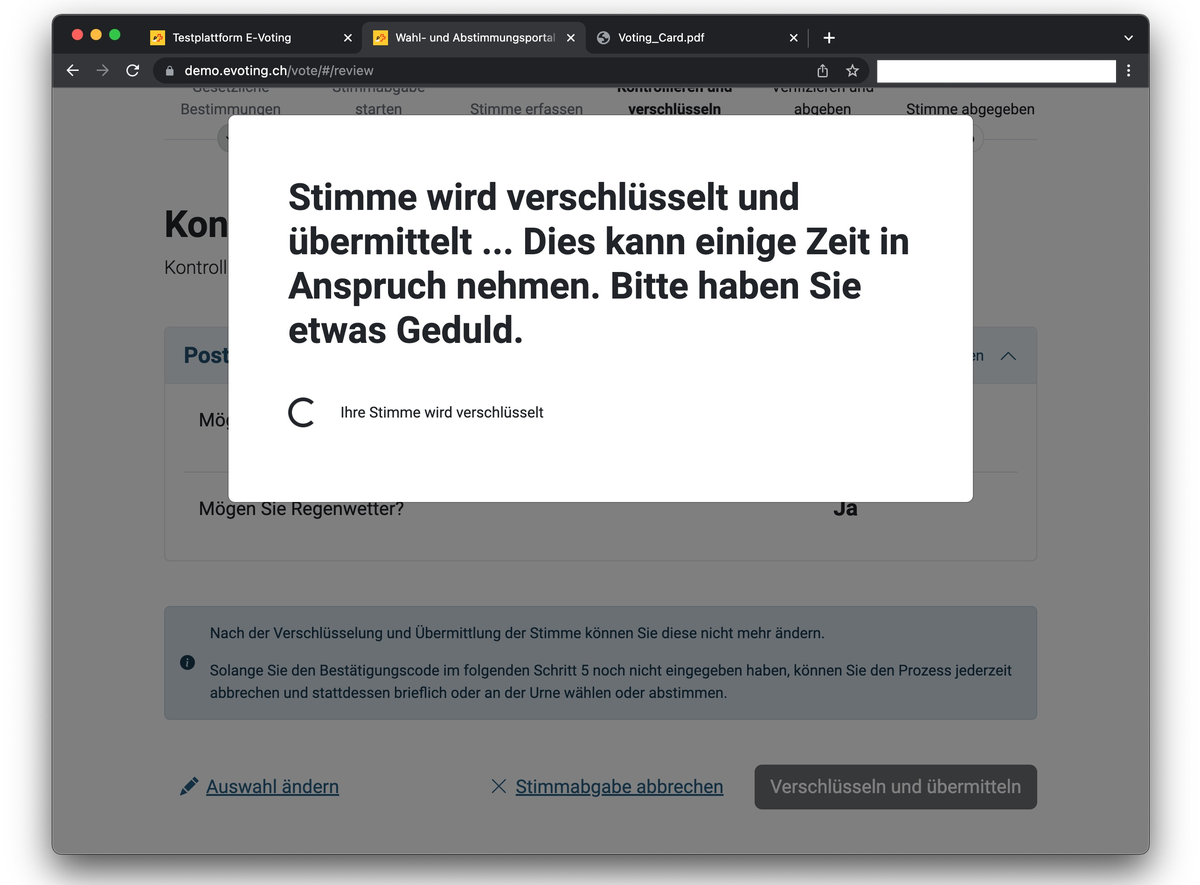Click the loading spinner in the dialog

coord(302,412)
